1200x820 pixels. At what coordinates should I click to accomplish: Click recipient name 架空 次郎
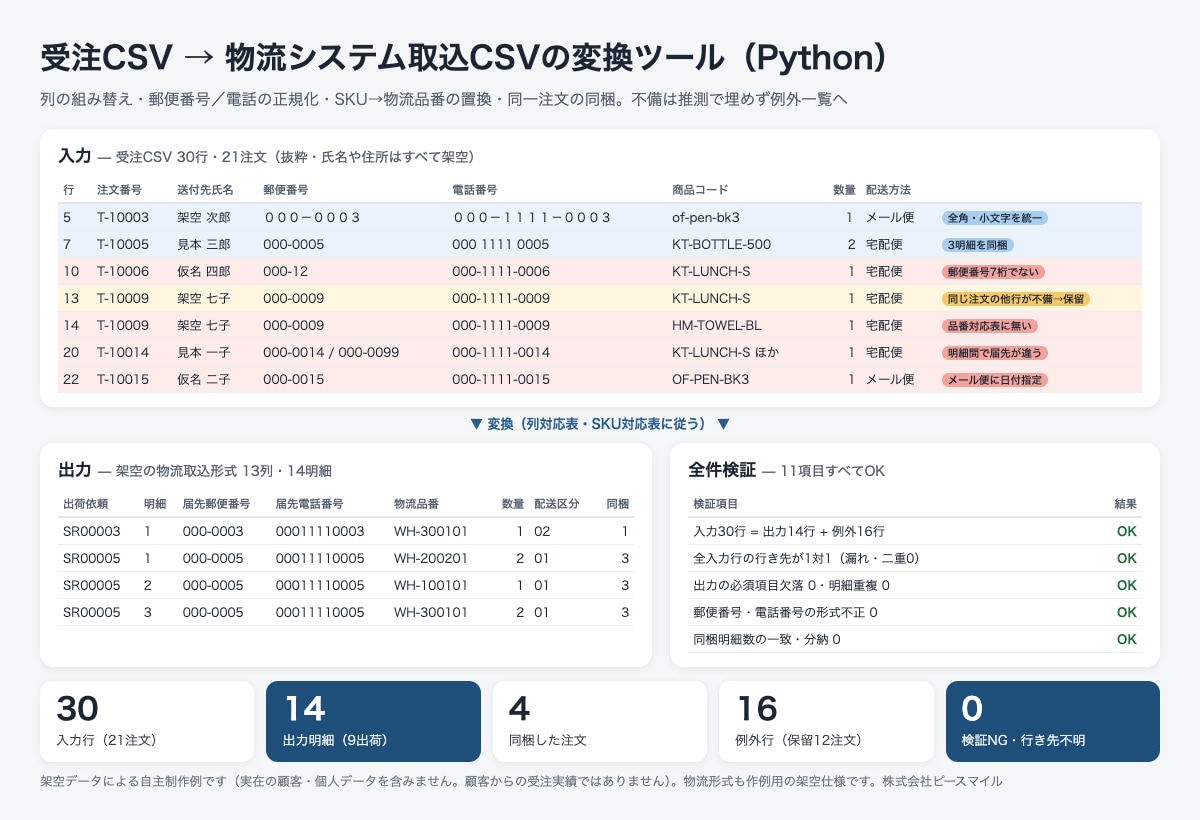[x=204, y=217]
